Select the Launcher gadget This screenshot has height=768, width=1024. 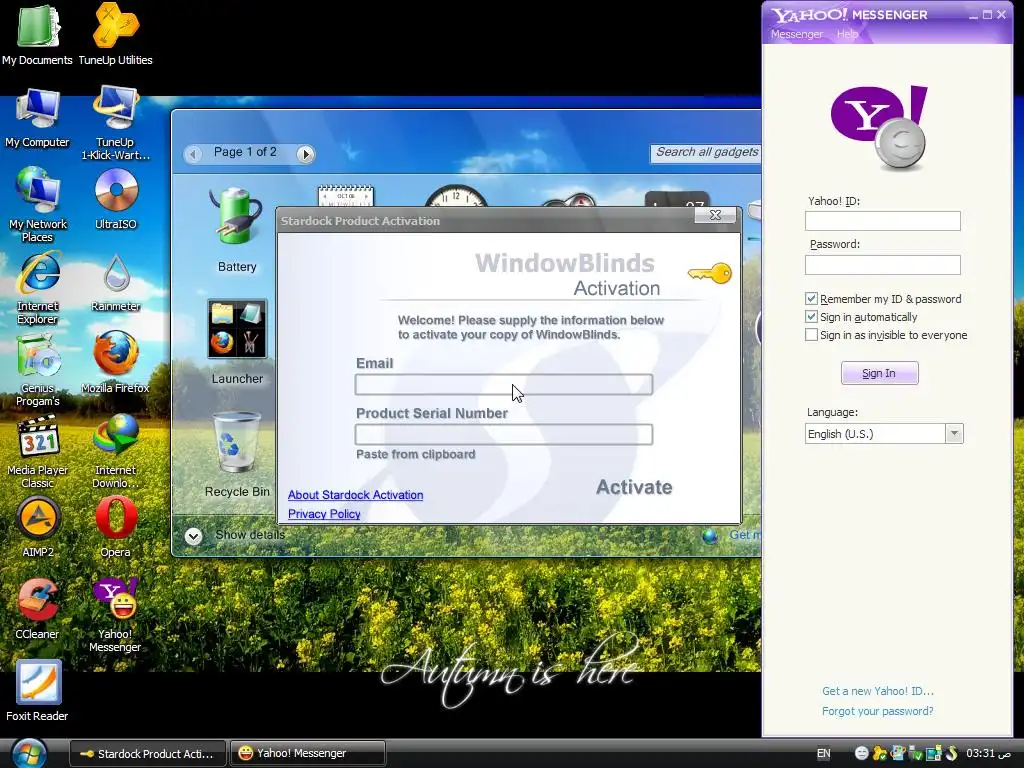[236, 341]
